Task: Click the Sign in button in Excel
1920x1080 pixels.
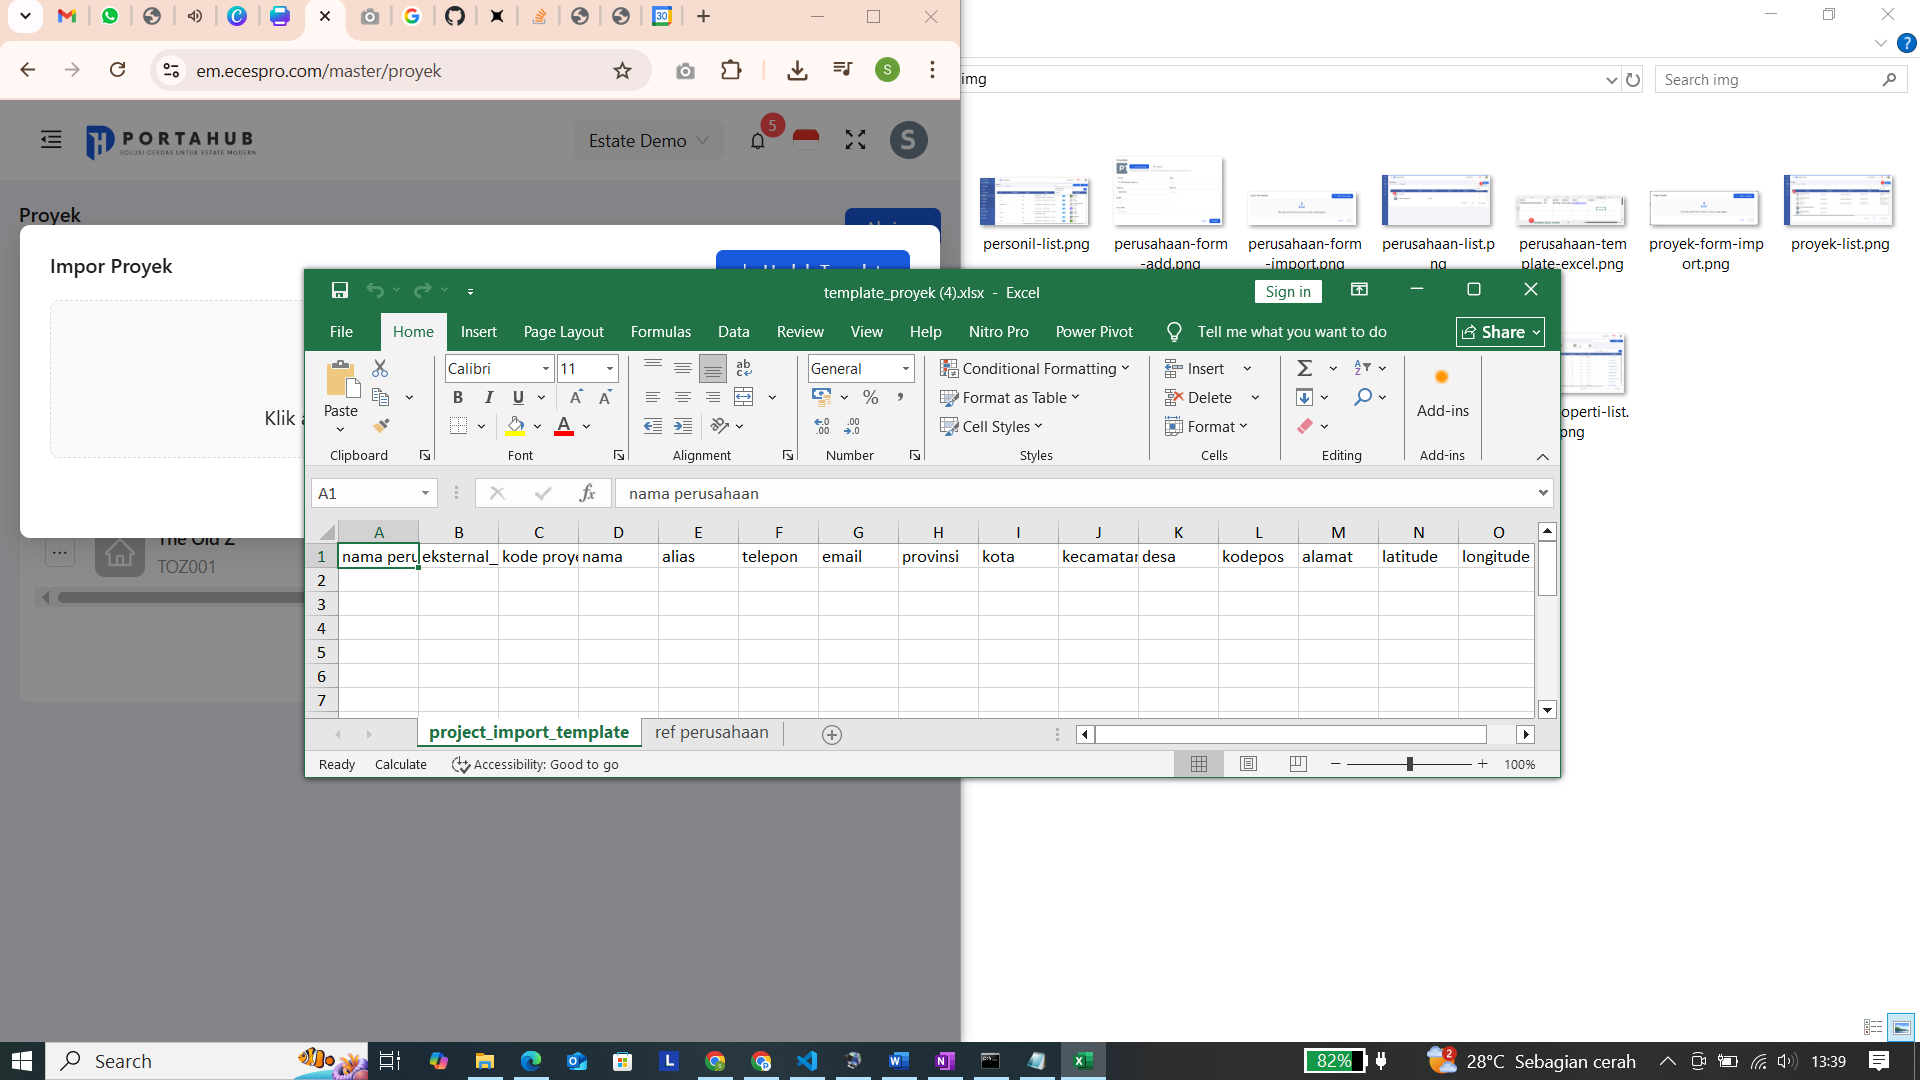Action: pos(1288,291)
